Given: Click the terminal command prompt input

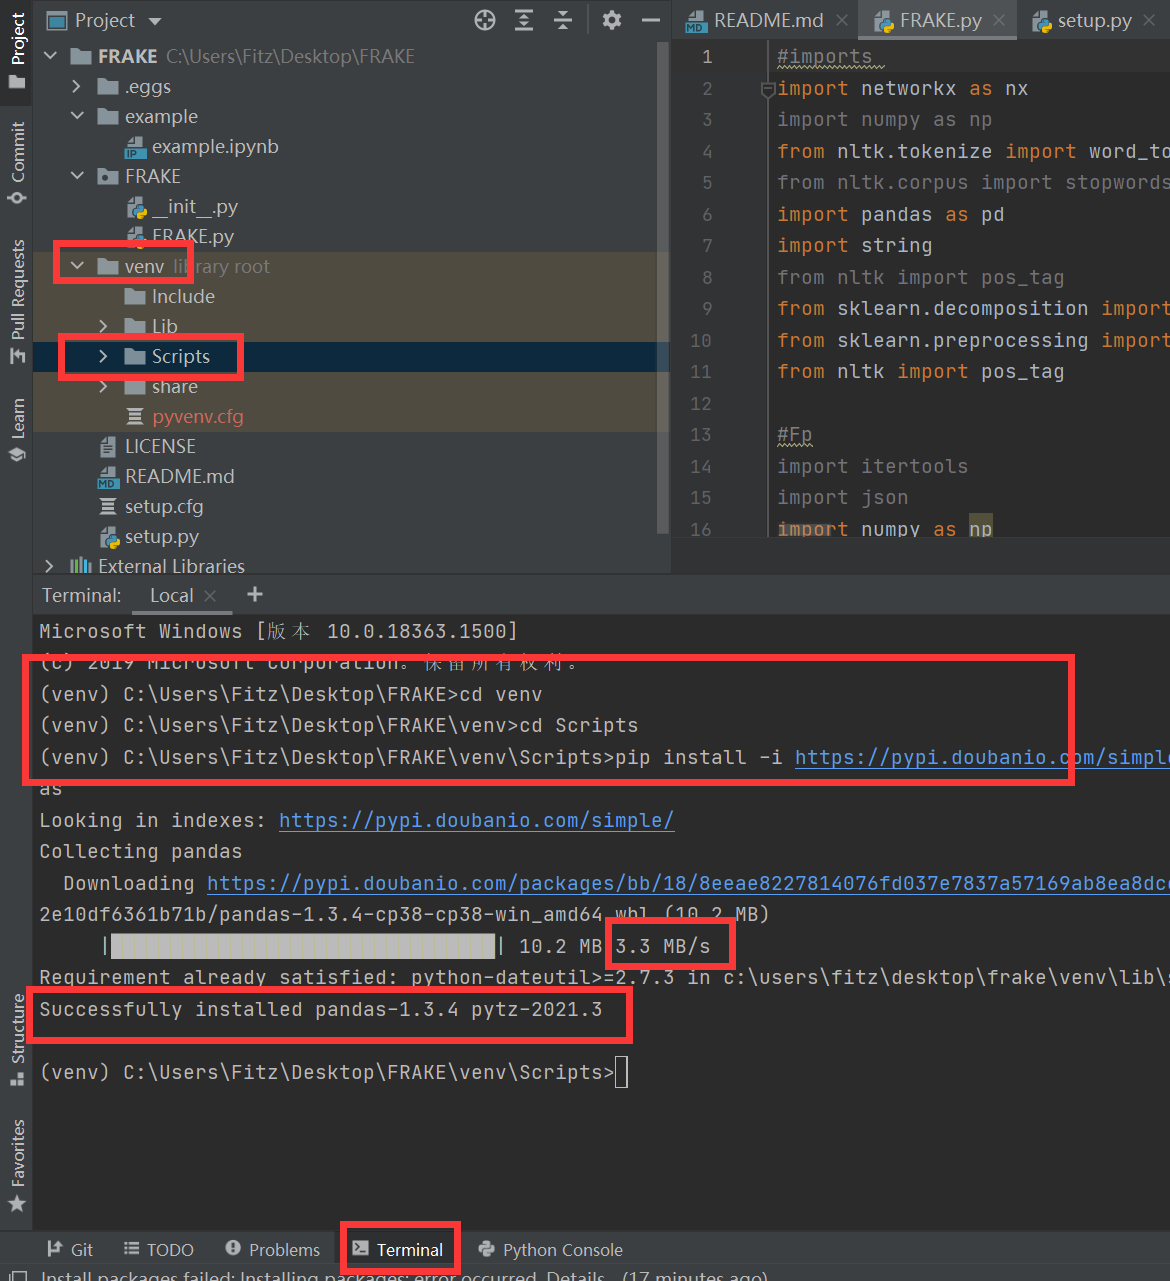Looking at the screenshot, I should point(621,1072).
